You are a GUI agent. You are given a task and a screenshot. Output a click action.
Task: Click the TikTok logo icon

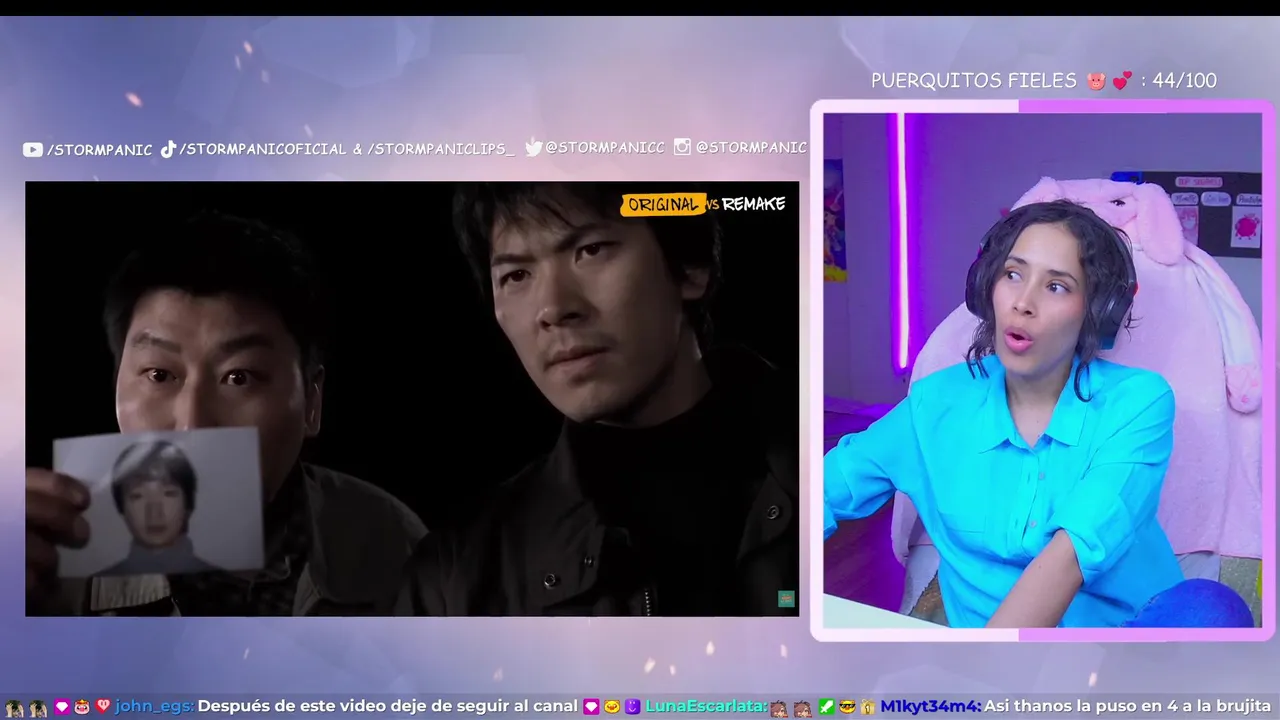[168, 149]
